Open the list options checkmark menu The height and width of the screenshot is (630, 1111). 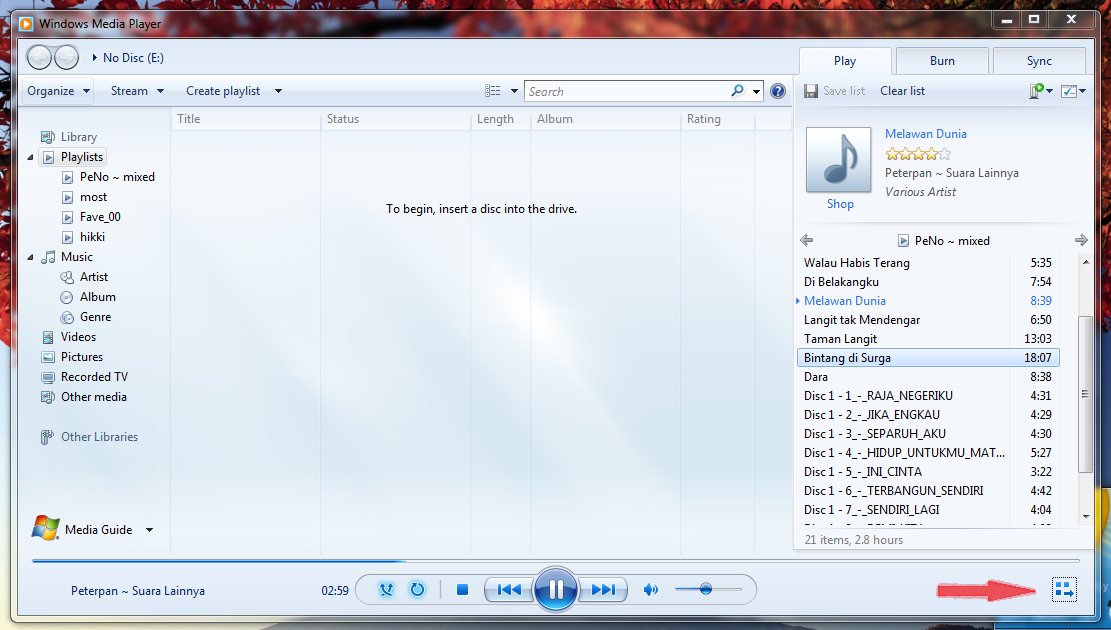click(1073, 91)
